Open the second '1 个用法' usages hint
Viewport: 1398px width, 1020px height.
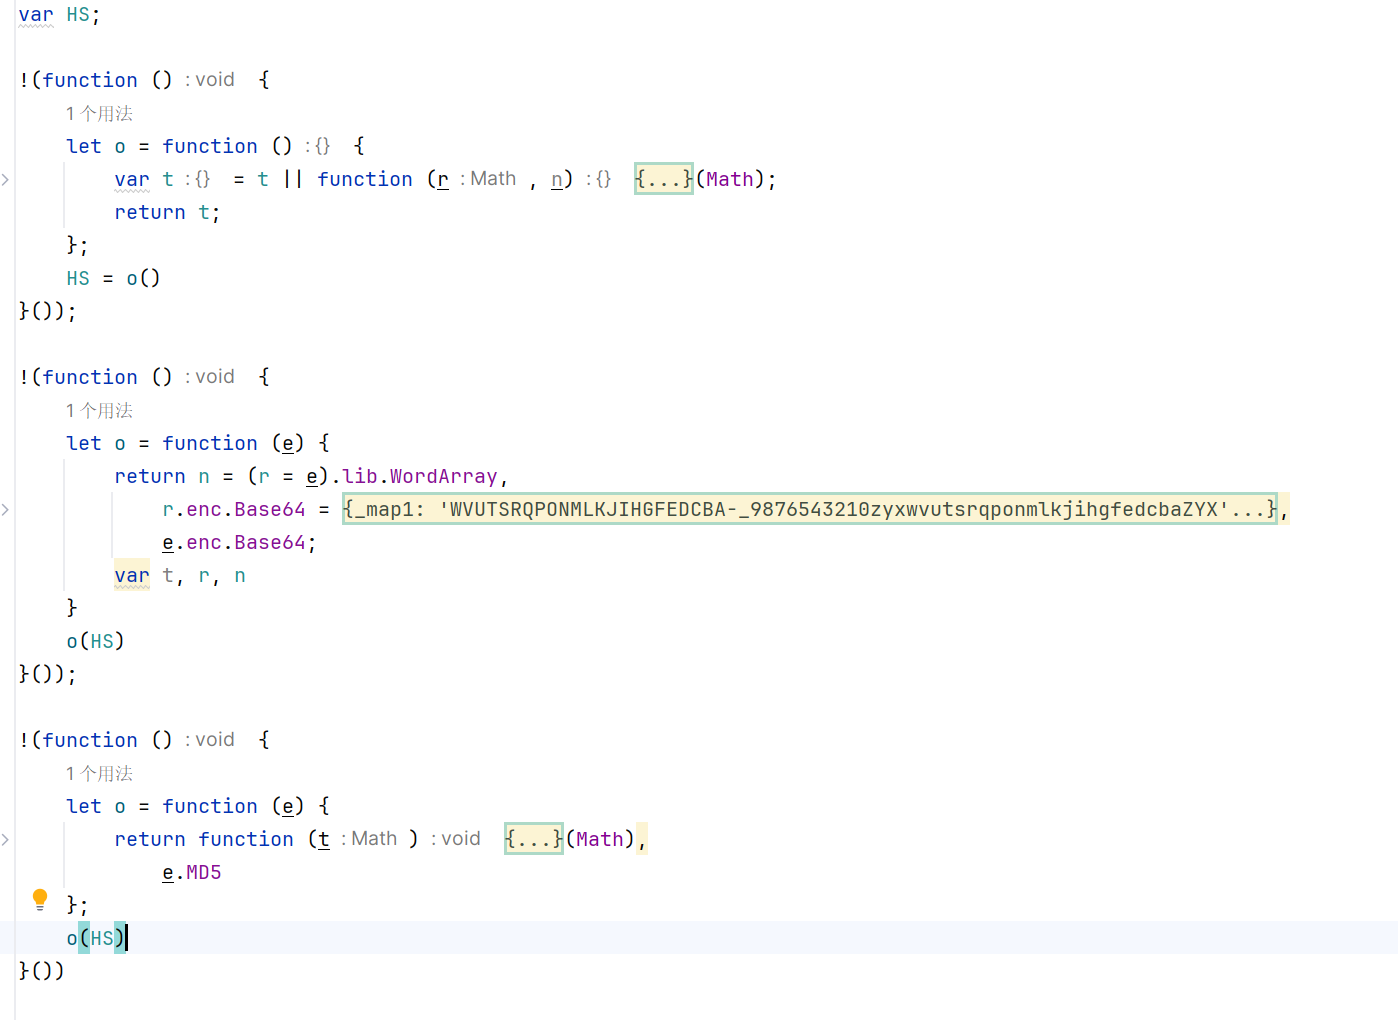click(x=99, y=410)
